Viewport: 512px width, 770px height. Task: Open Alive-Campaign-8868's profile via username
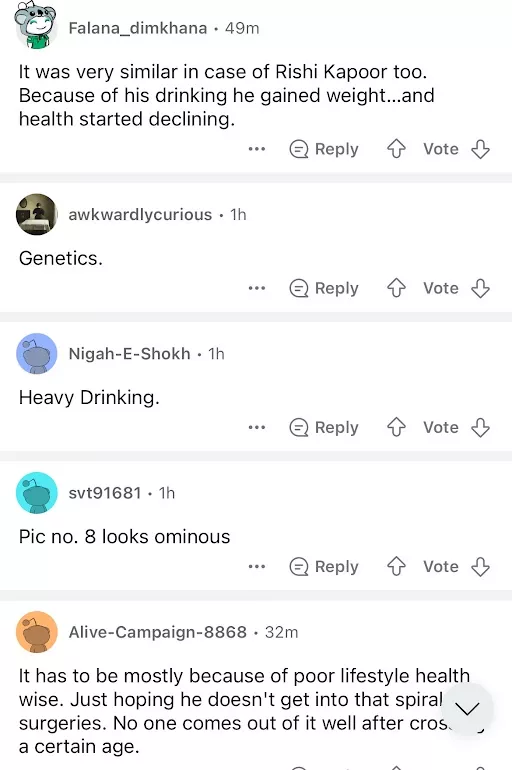click(x=158, y=632)
